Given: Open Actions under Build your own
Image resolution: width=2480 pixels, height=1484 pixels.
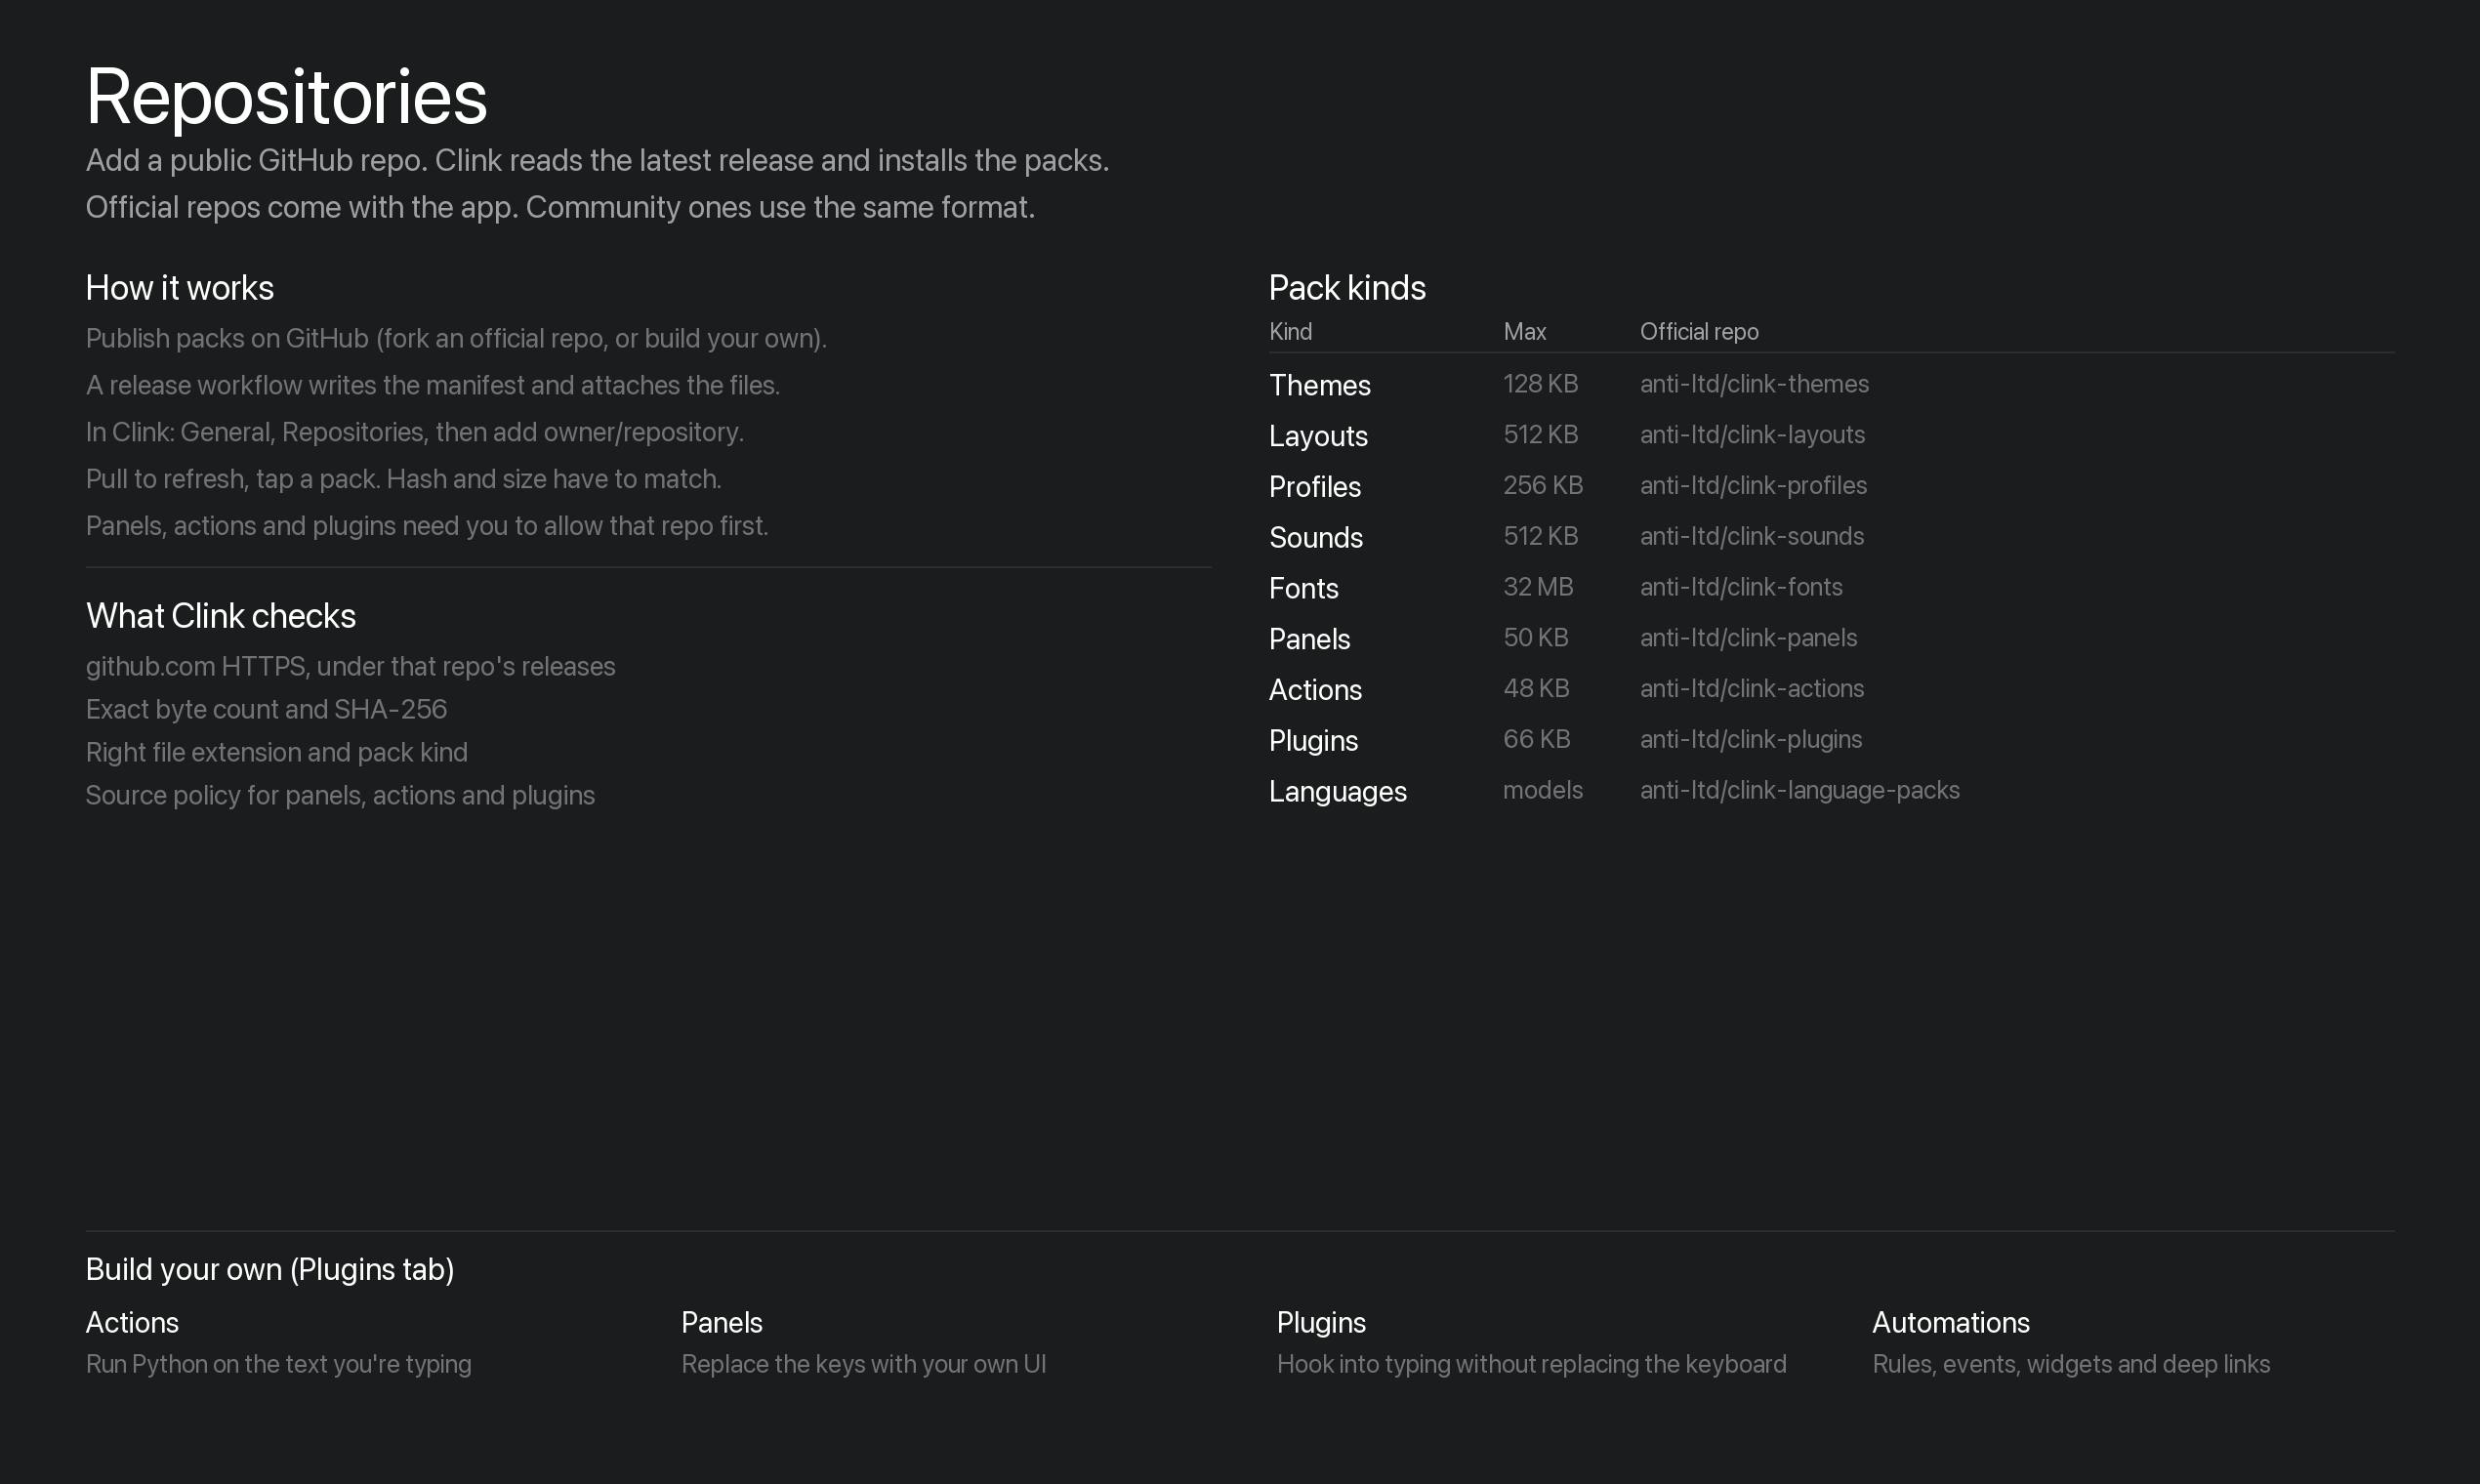Looking at the screenshot, I should click(132, 1323).
